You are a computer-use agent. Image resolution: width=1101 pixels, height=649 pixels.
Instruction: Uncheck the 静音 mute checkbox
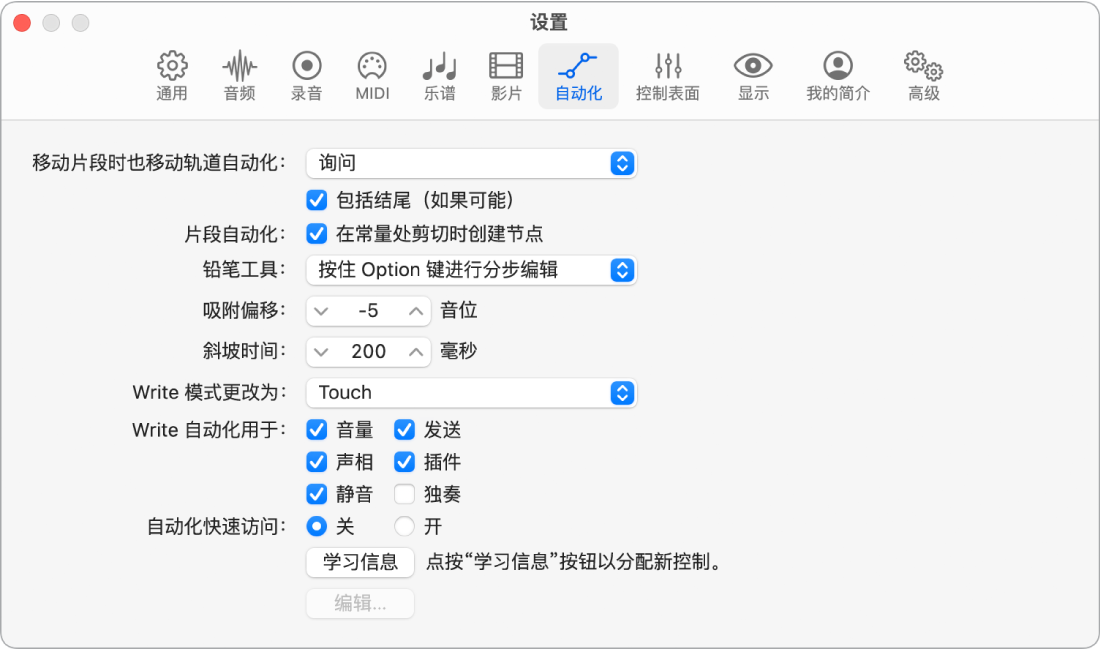click(x=317, y=494)
